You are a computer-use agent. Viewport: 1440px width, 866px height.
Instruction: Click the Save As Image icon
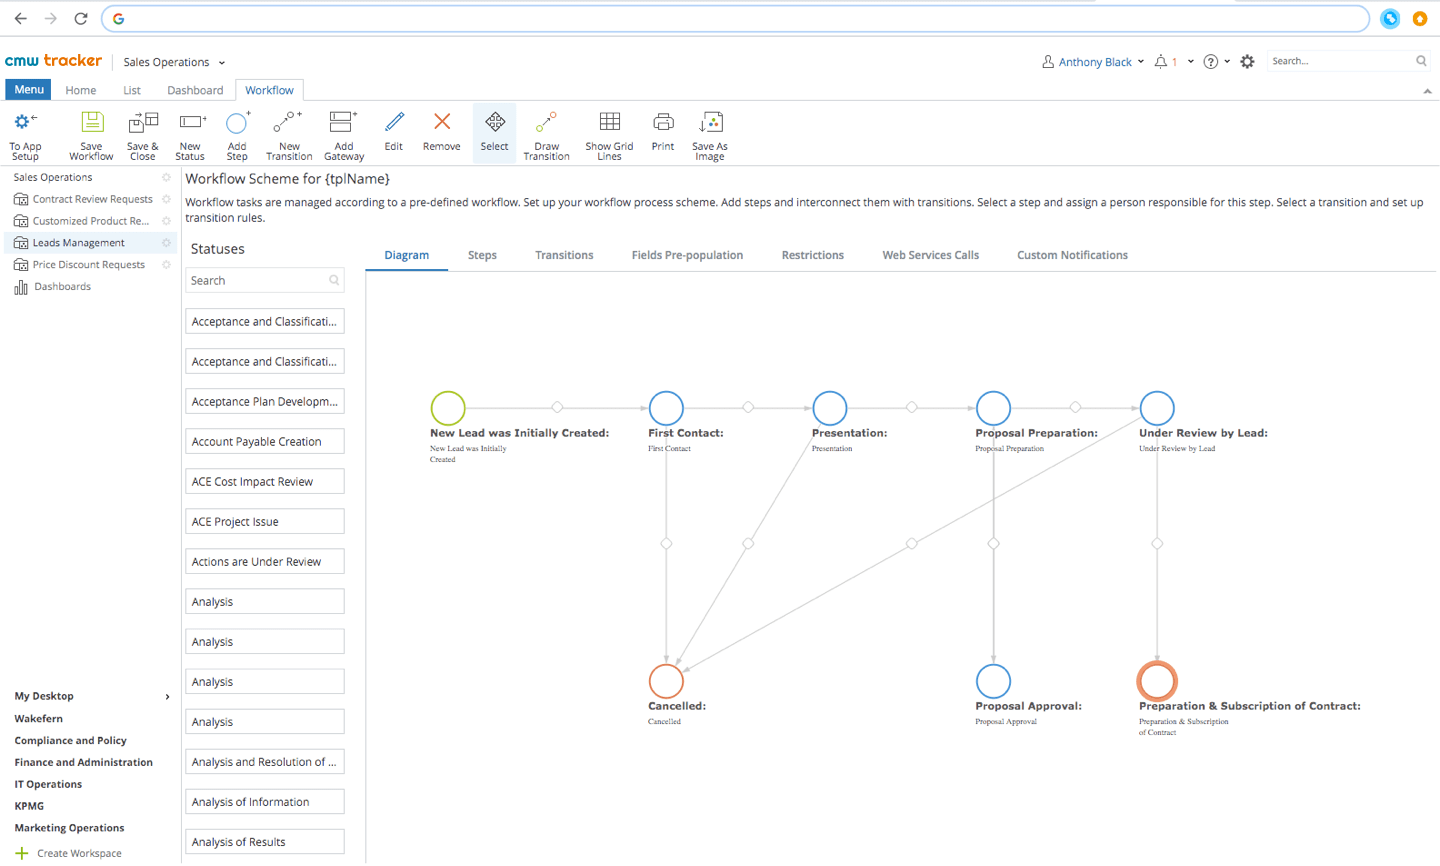(x=710, y=133)
